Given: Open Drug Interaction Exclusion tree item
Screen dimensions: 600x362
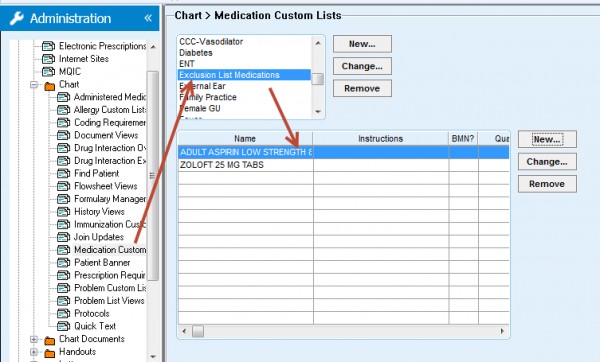Looking at the screenshot, I should pos(109,161).
